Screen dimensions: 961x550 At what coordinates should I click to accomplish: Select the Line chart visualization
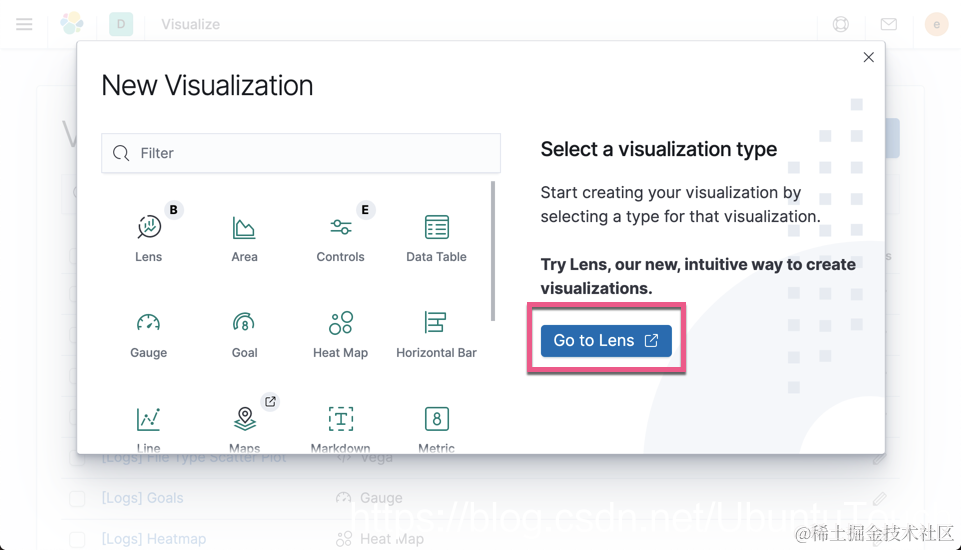point(148,428)
